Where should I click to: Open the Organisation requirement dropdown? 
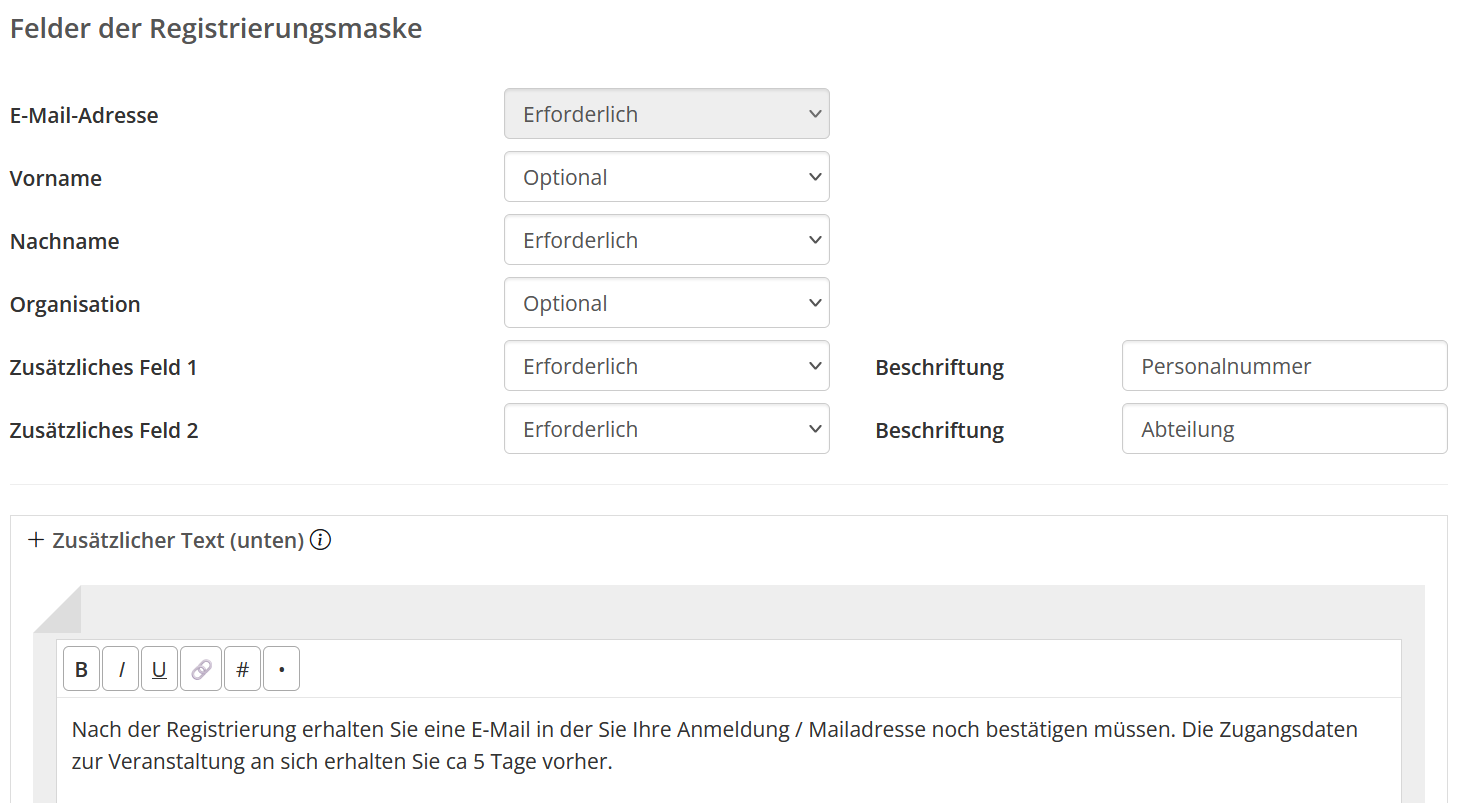[x=666, y=303]
